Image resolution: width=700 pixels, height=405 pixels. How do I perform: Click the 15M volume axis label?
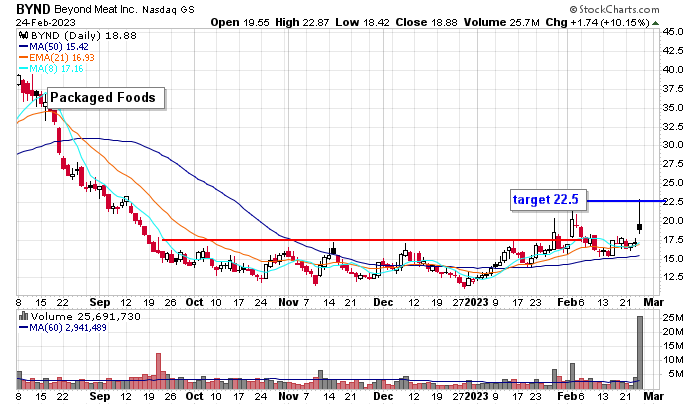[x=673, y=346]
